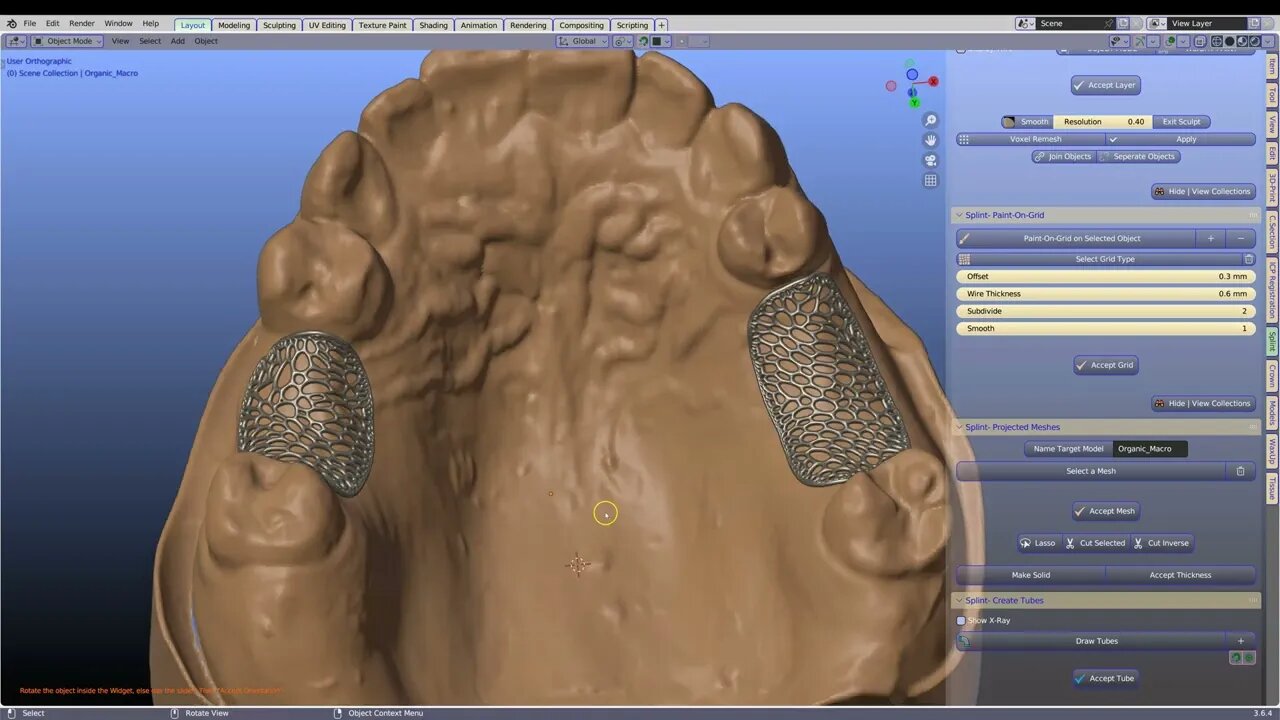Click the Exit Sculpt button
Viewport: 1280px width, 720px height.
tap(1181, 121)
